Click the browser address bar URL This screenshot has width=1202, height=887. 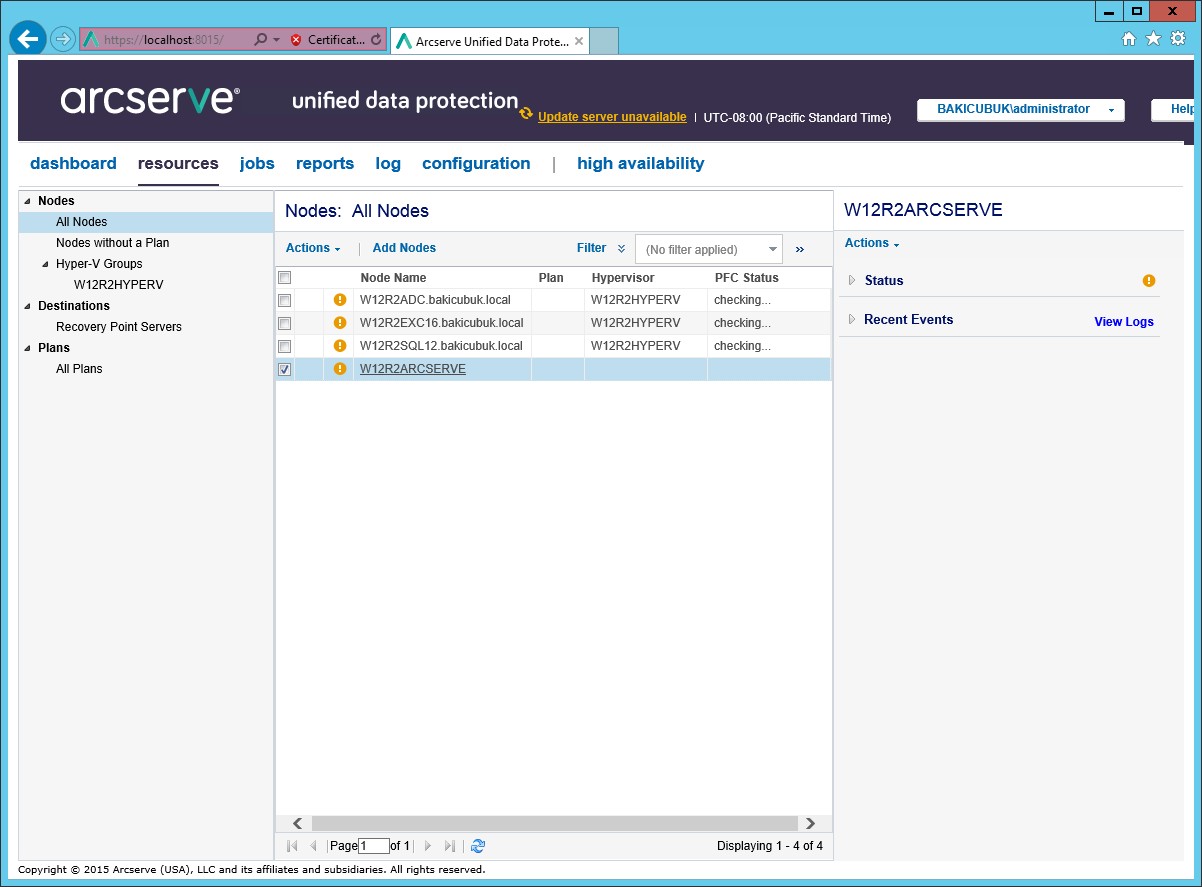click(x=164, y=40)
